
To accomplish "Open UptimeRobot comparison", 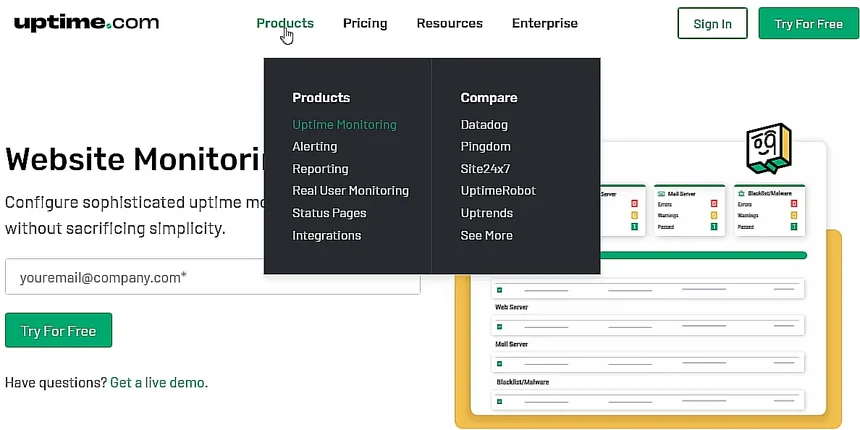I will coord(498,191).
